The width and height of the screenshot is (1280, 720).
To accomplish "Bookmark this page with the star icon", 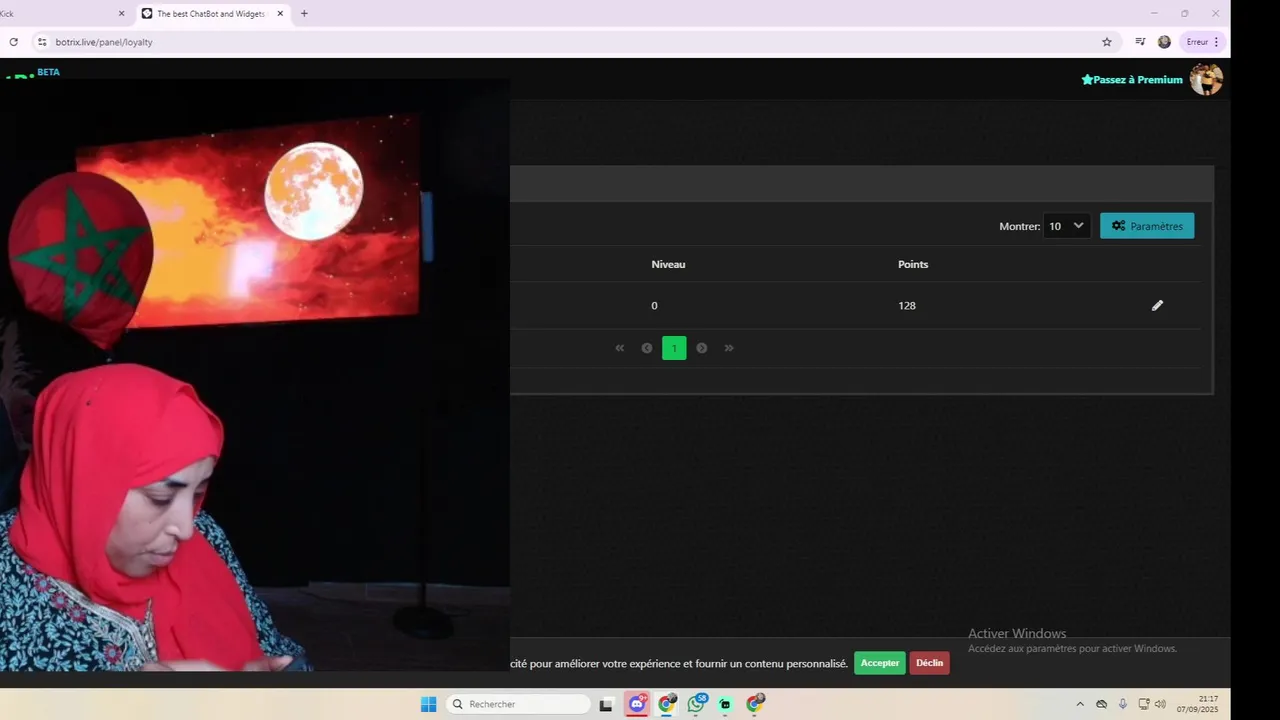I will [1107, 42].
